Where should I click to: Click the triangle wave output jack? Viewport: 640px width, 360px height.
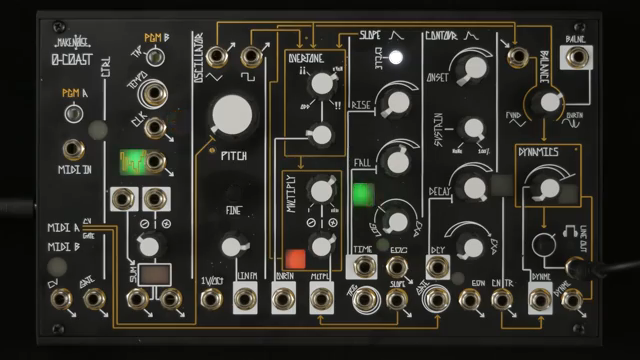(217, 57)
